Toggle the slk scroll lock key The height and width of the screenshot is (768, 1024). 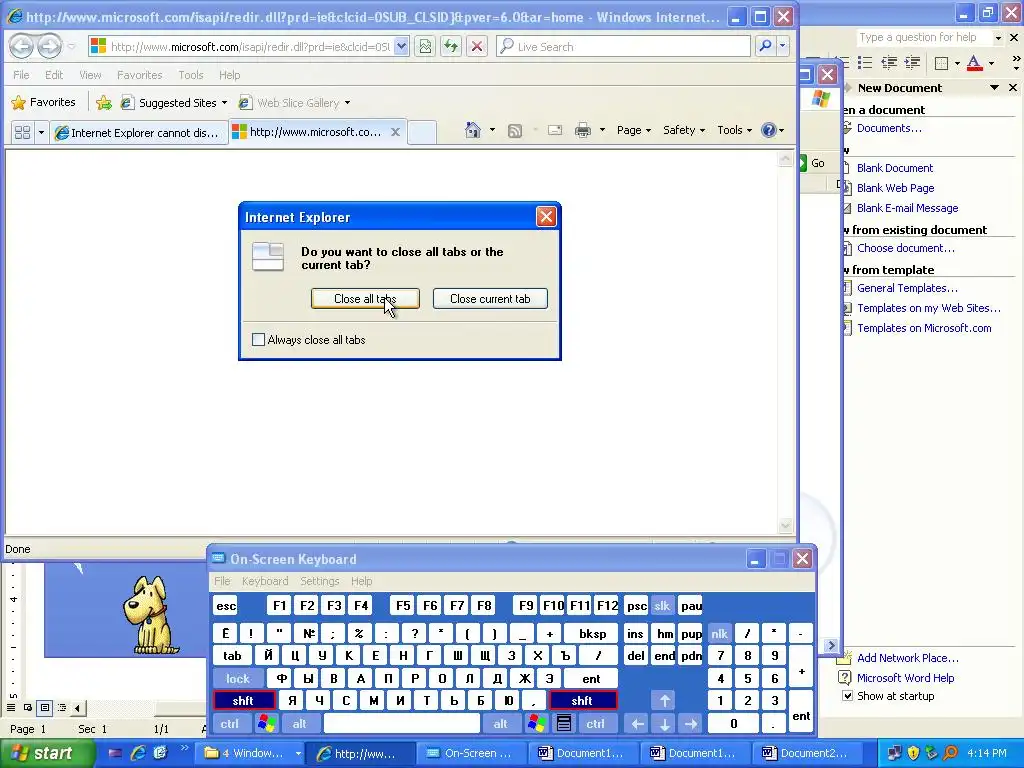point(662,606)
